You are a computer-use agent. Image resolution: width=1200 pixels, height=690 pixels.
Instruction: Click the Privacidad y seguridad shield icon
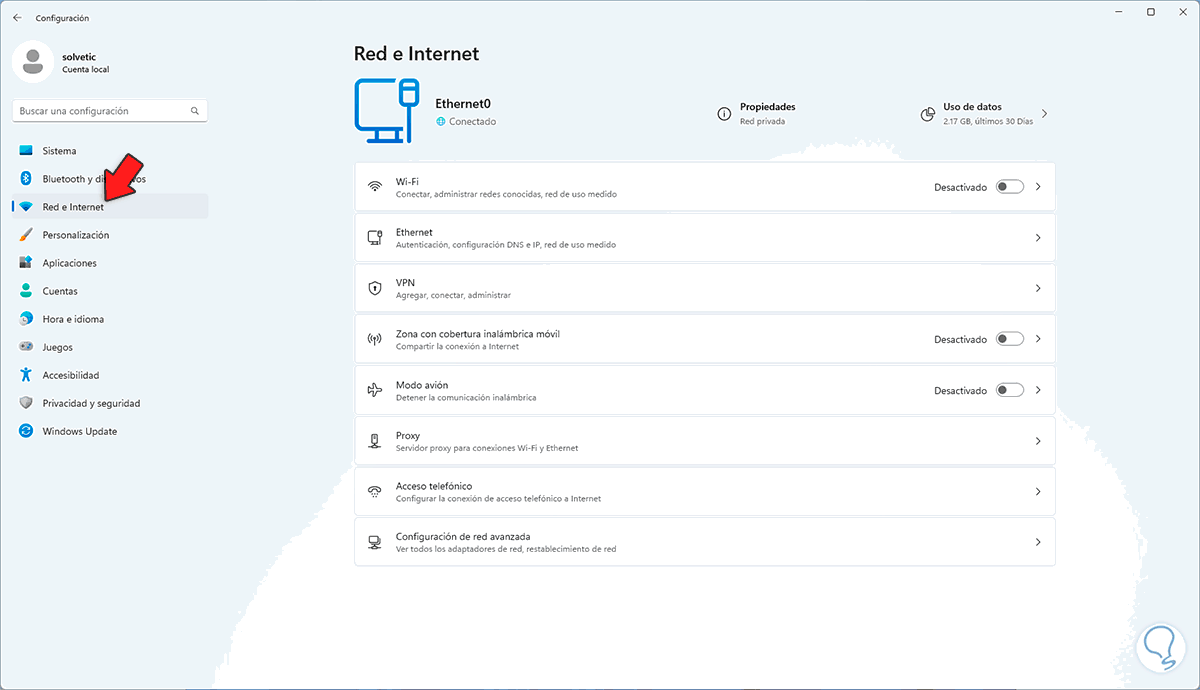pyautogui.click(x=26, y=403)
